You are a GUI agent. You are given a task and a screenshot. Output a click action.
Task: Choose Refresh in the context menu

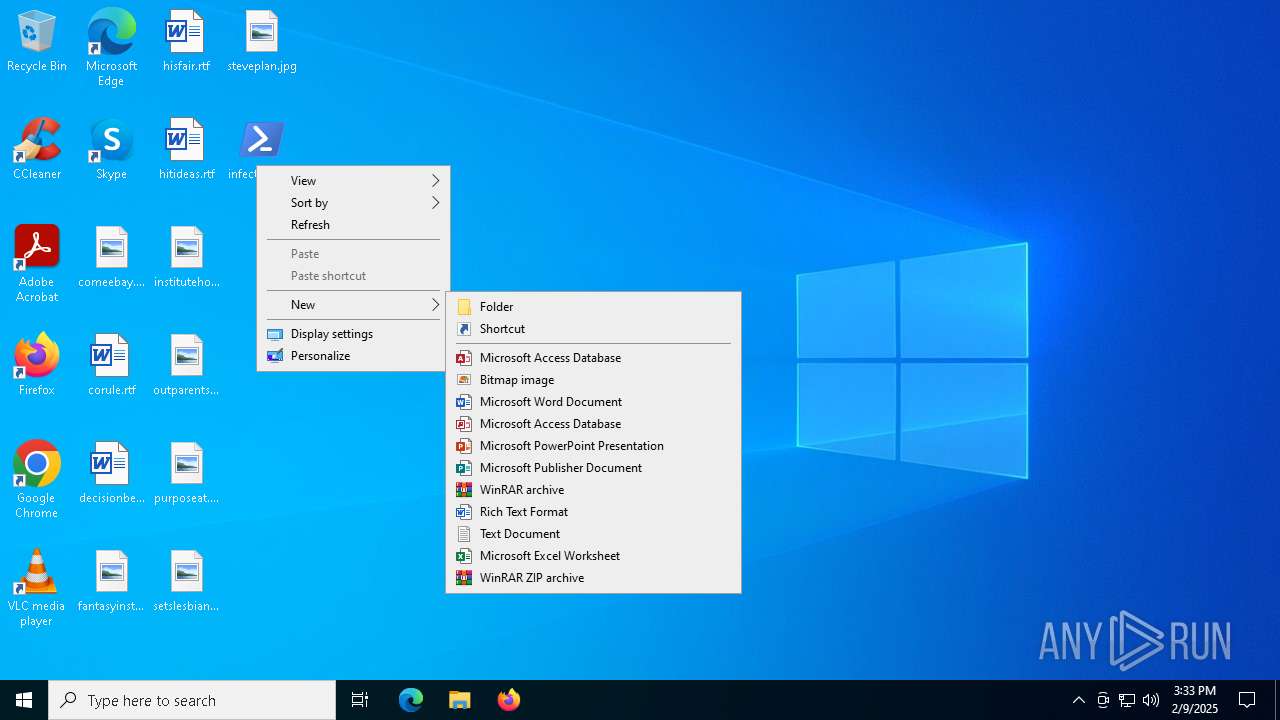point(353,225)
